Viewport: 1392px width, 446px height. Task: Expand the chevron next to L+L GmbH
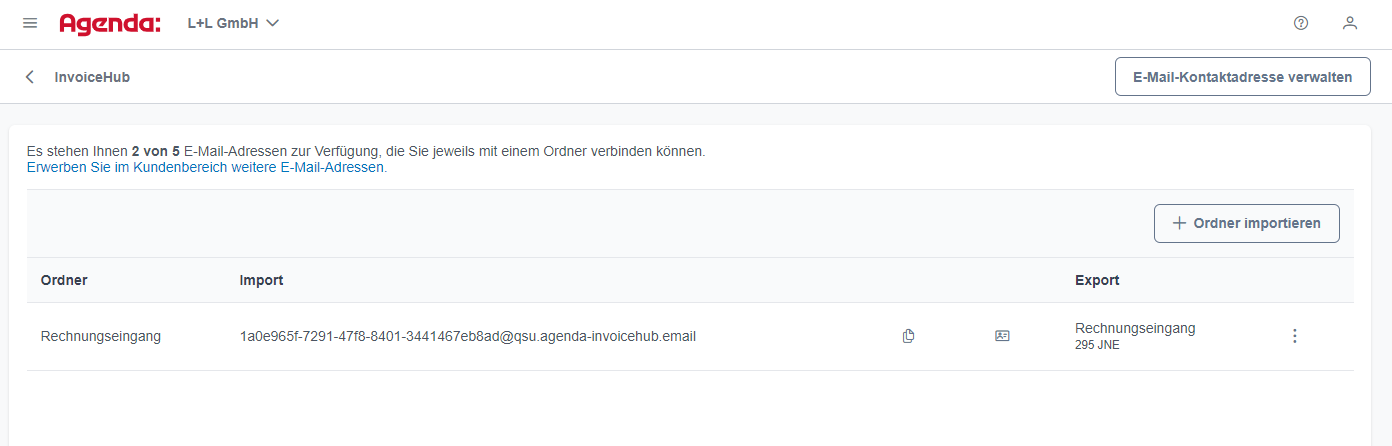click(273, 23)
